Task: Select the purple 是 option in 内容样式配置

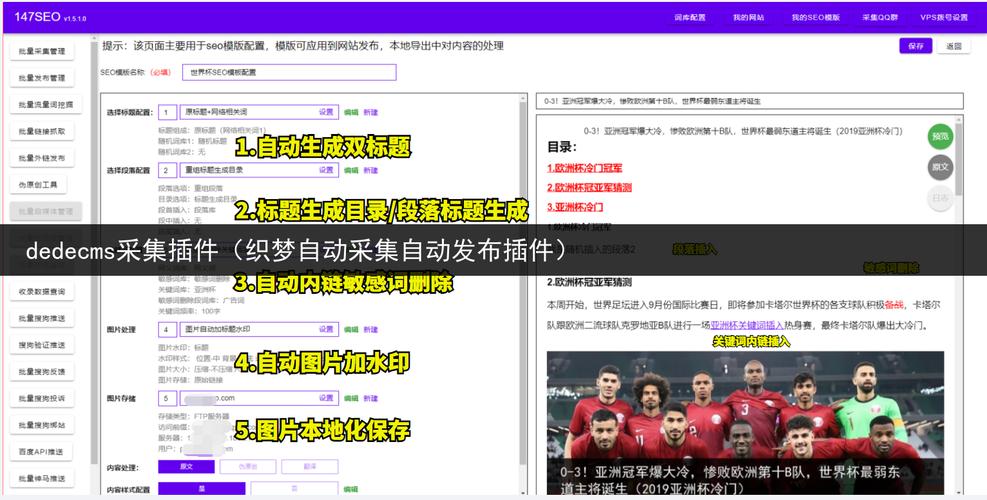Action: pyautogui.click(x=201, y=489)
